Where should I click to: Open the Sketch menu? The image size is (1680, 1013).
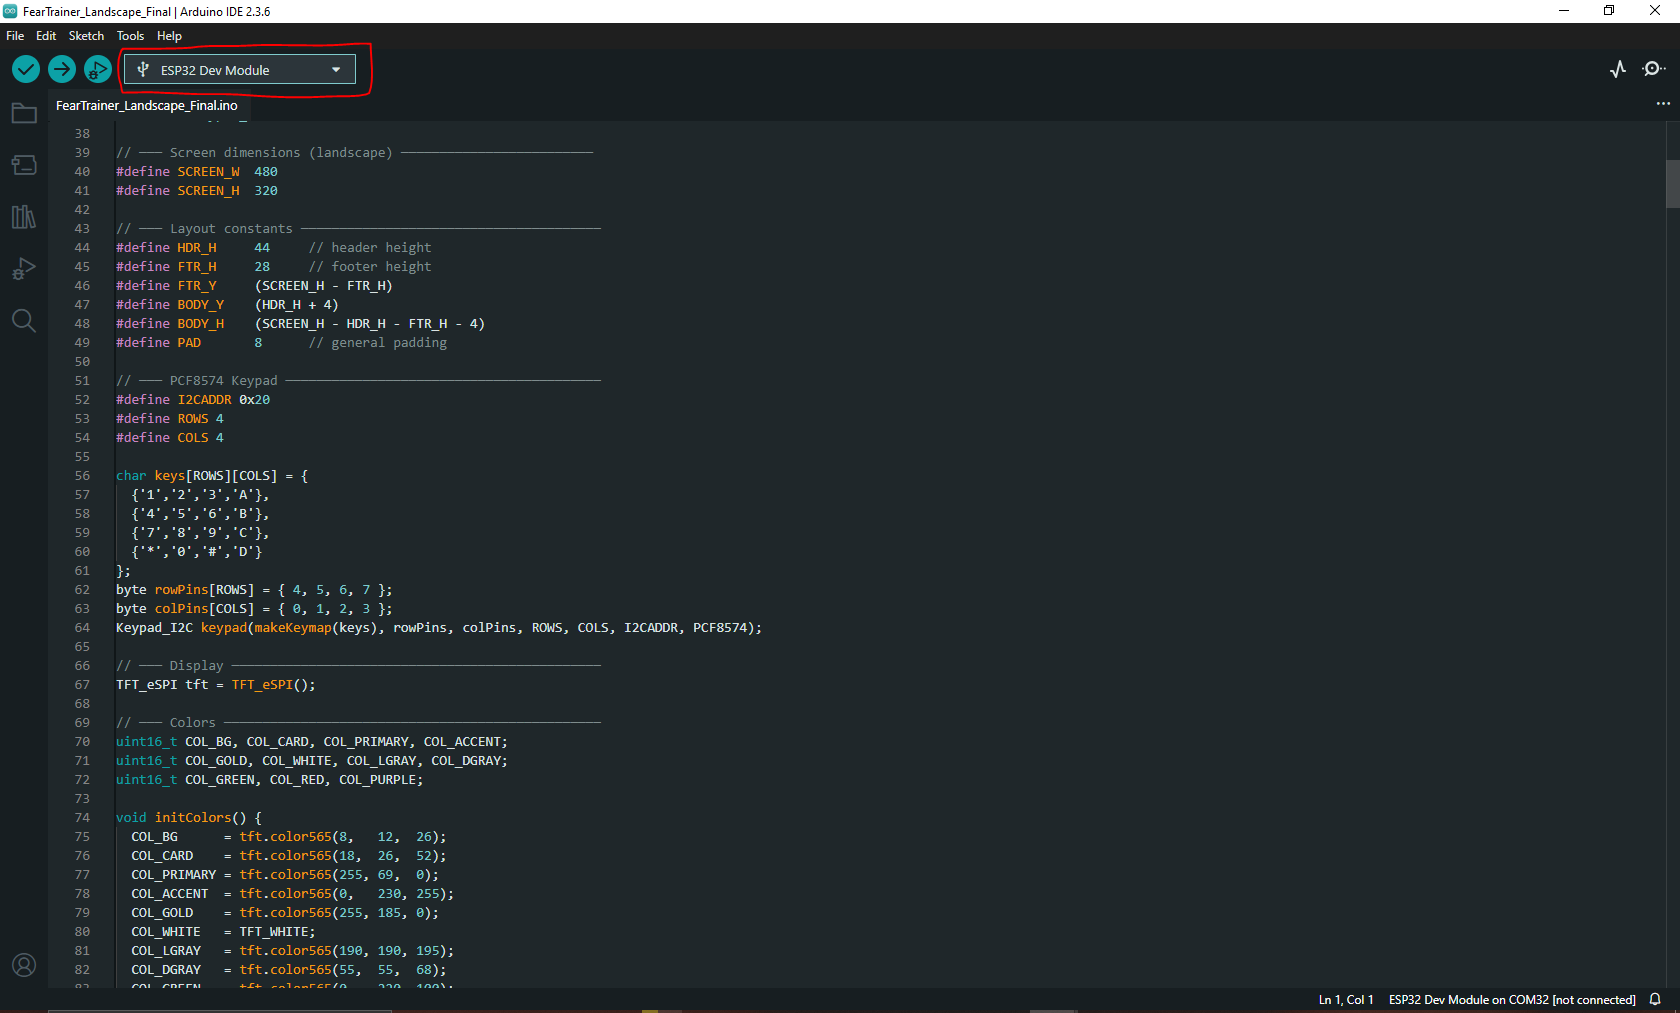(86, 36)
